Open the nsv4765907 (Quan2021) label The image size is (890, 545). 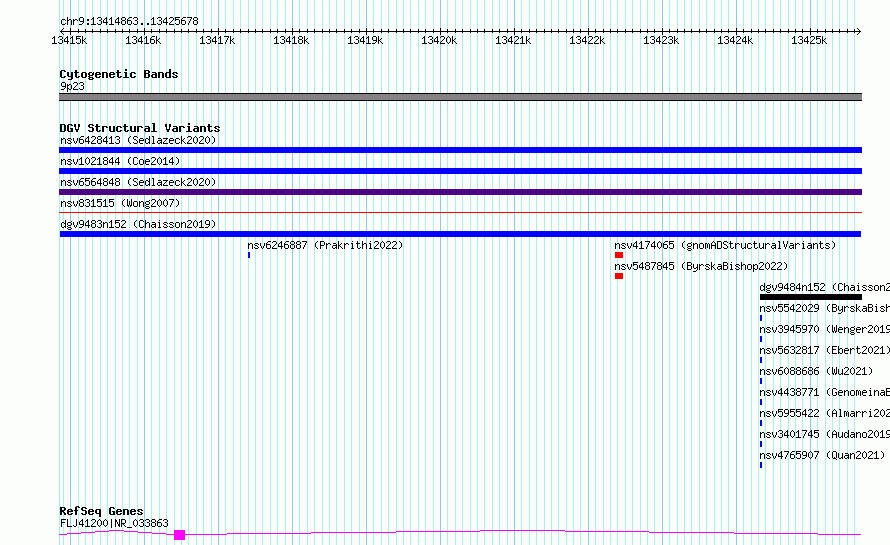point(822,455)
